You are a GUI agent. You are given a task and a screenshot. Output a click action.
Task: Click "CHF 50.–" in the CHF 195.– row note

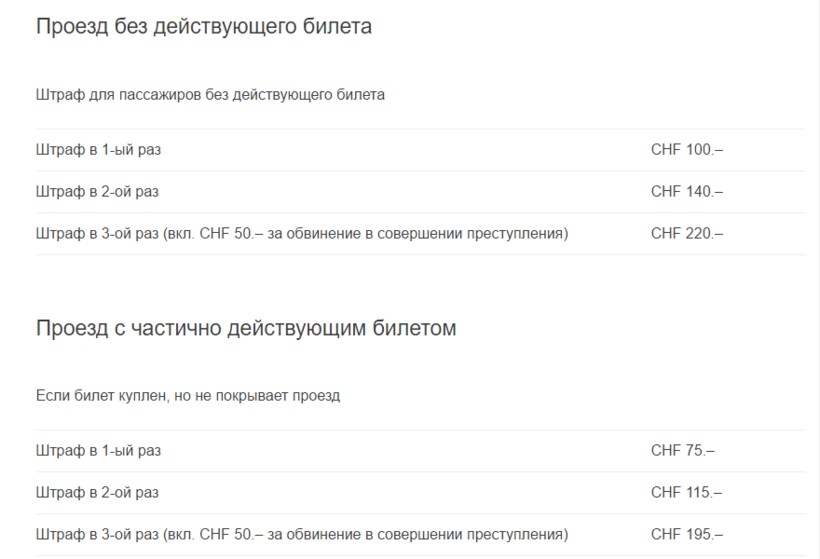(231, 535)
